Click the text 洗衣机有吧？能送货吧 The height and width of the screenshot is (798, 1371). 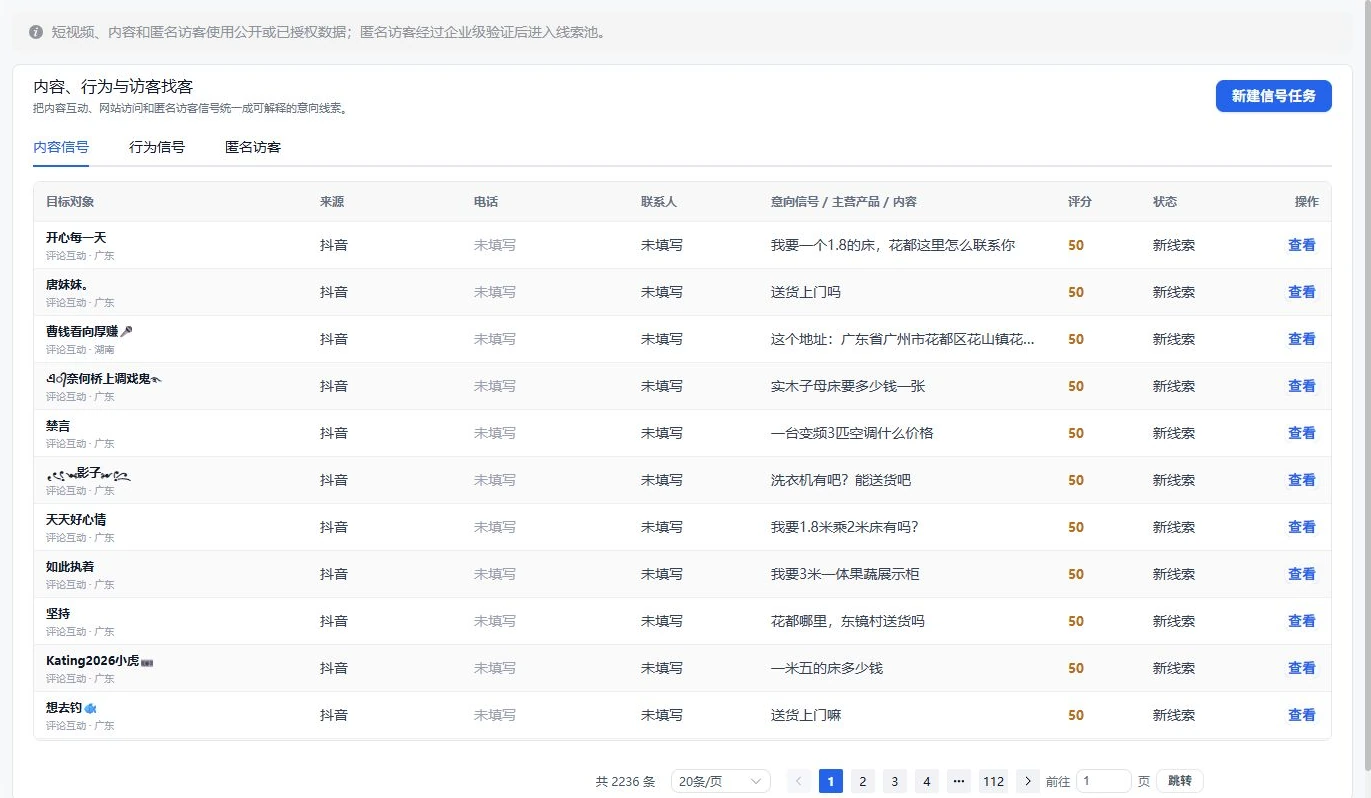(841, 480)
